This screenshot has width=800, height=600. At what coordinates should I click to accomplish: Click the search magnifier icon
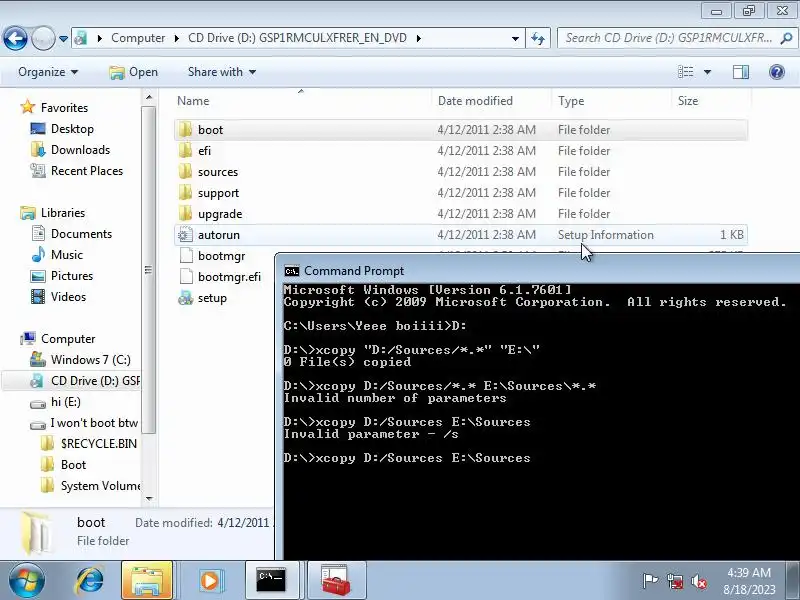[x=786, y=38]
